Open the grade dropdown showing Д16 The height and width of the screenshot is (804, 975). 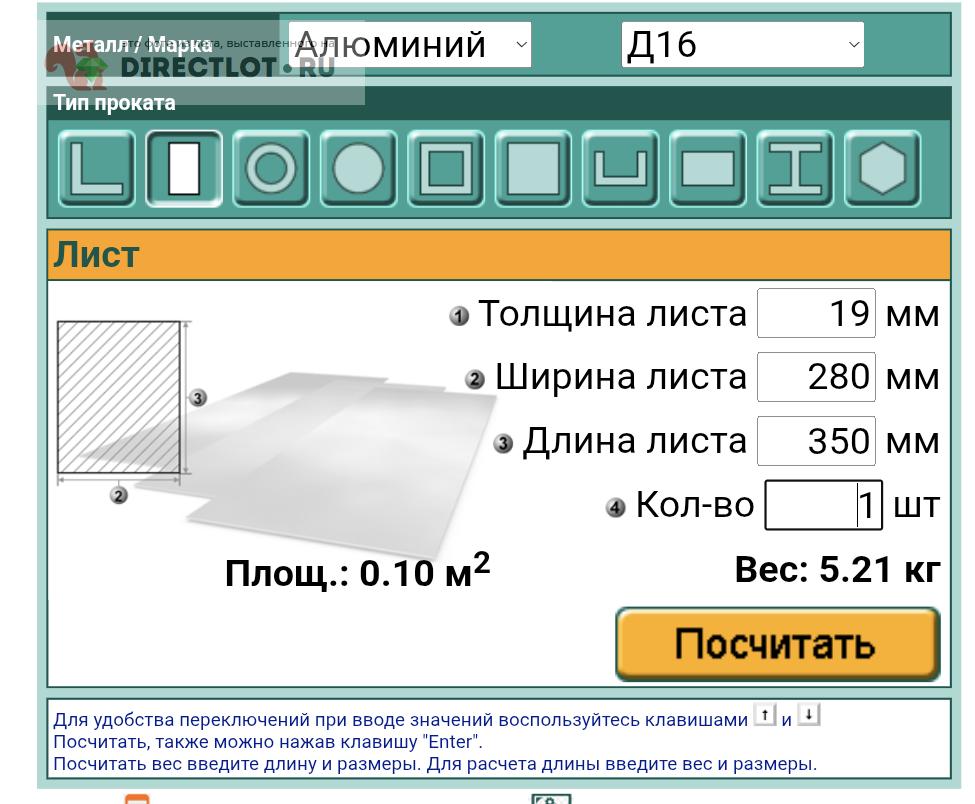coord(742,44)
